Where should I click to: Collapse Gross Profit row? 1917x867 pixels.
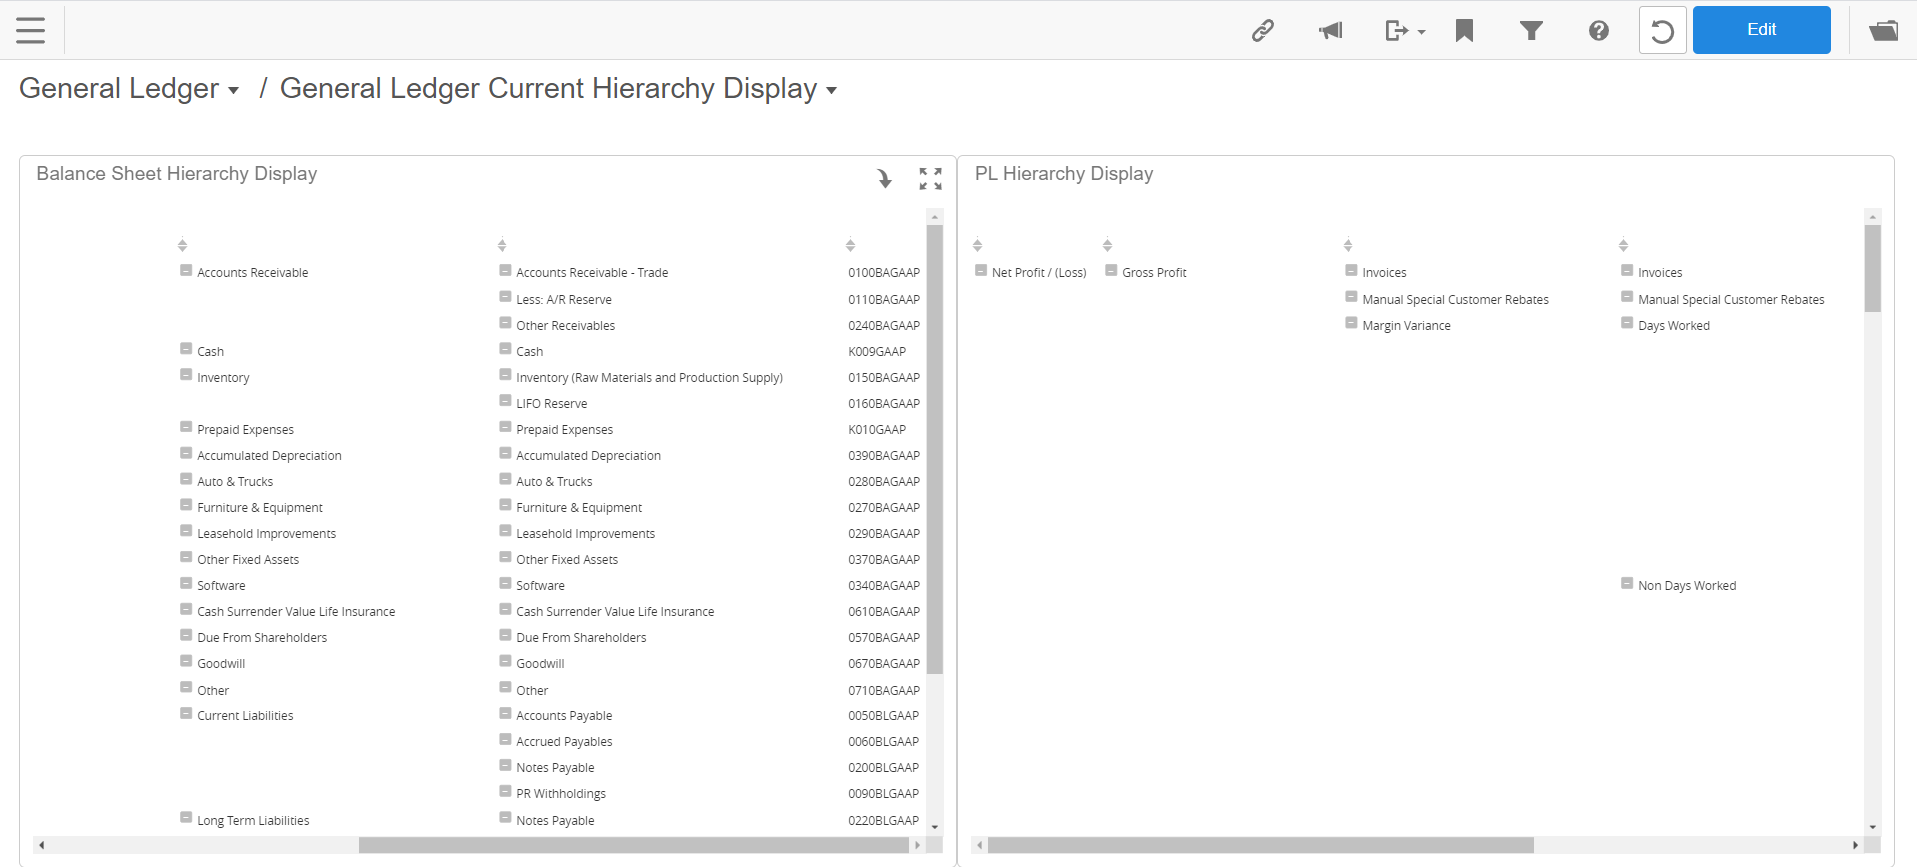click(1111, 270)
